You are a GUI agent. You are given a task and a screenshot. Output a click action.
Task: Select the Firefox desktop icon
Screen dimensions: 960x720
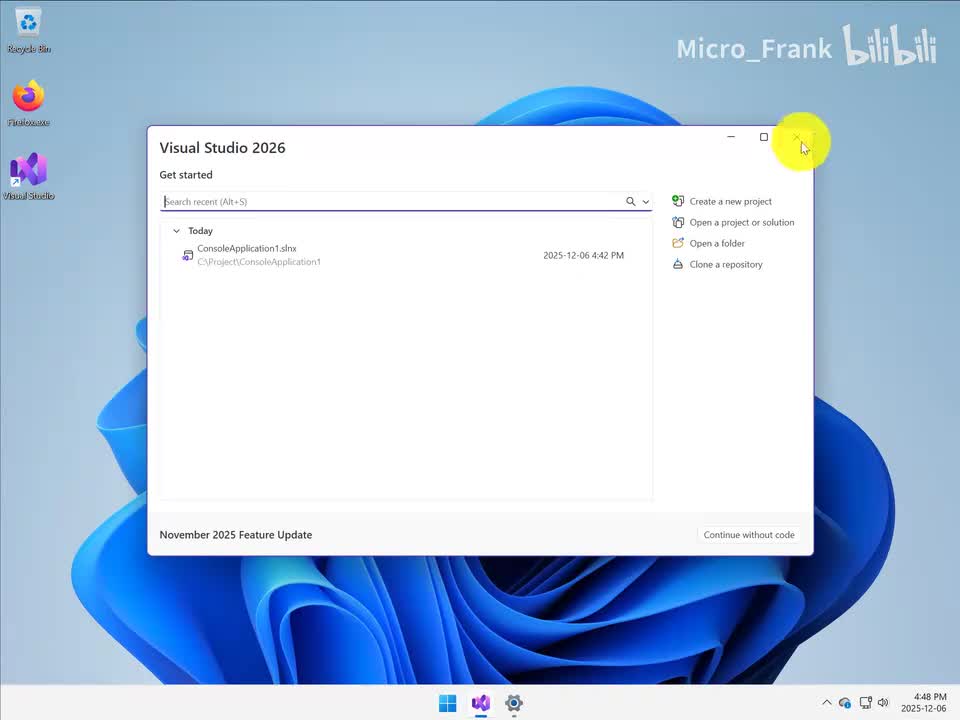[29, 103]
